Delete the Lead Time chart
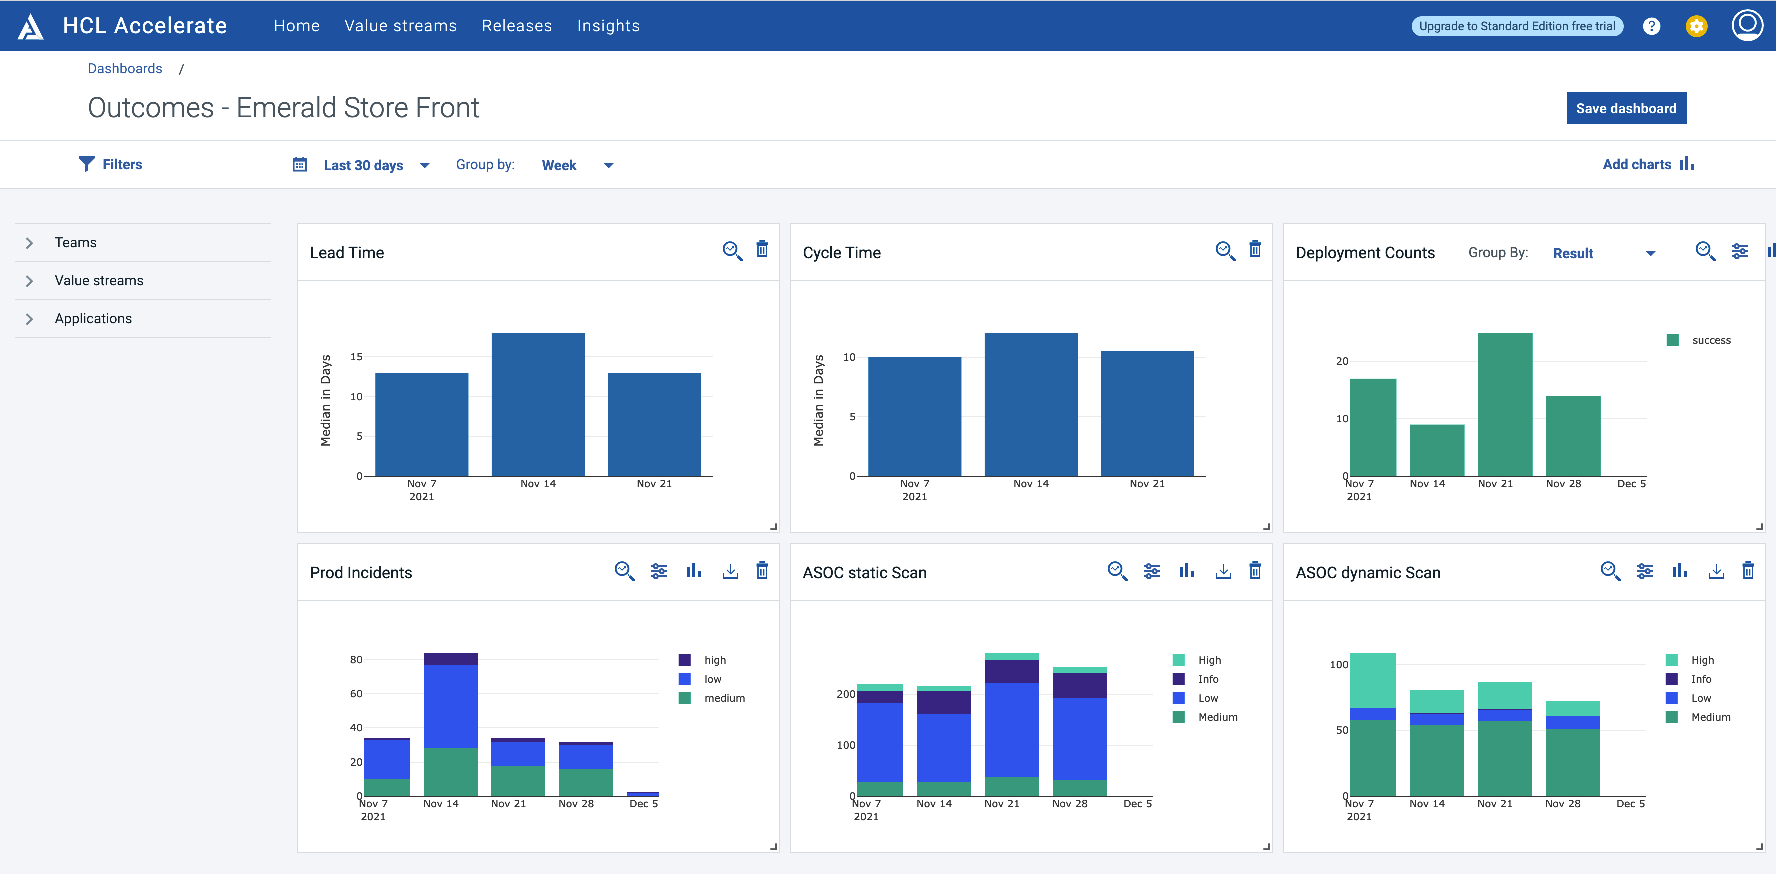The height and width of the screenshot is (874, 1776). click(762, 249)
